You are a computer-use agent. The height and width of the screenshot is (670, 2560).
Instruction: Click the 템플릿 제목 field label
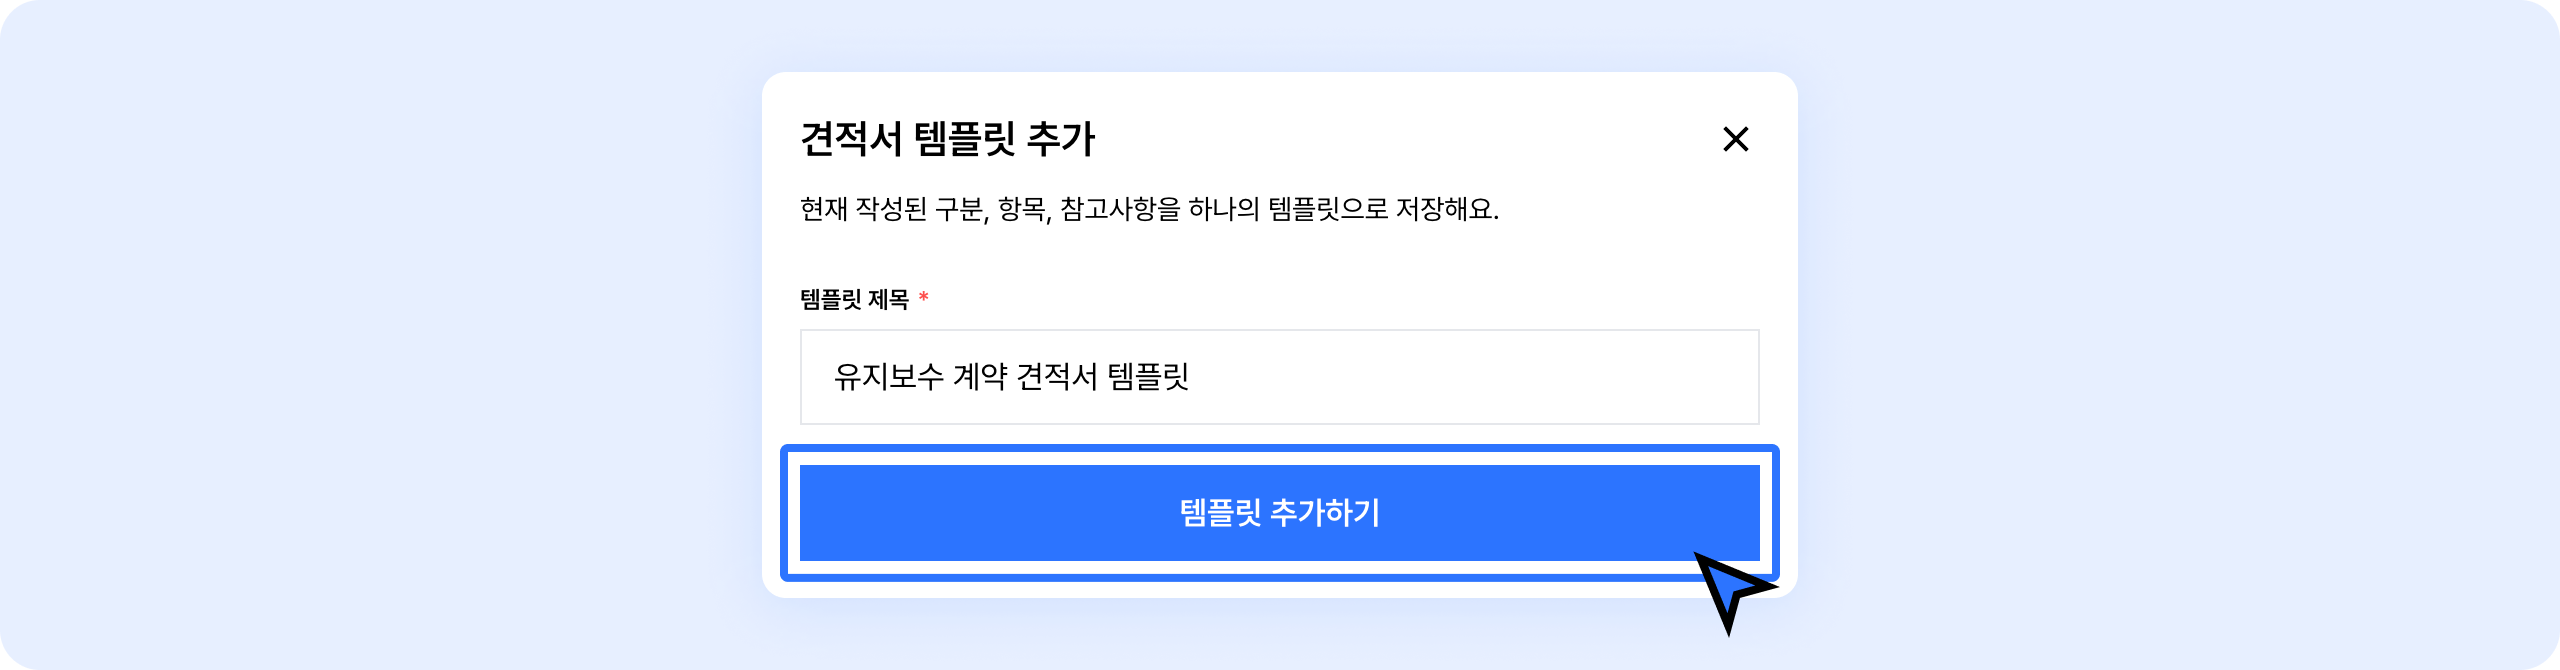[854, 299]
